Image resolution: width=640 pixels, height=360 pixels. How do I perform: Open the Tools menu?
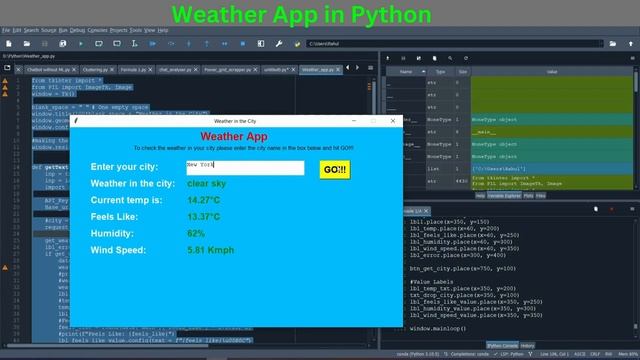(x=136, y=30)
